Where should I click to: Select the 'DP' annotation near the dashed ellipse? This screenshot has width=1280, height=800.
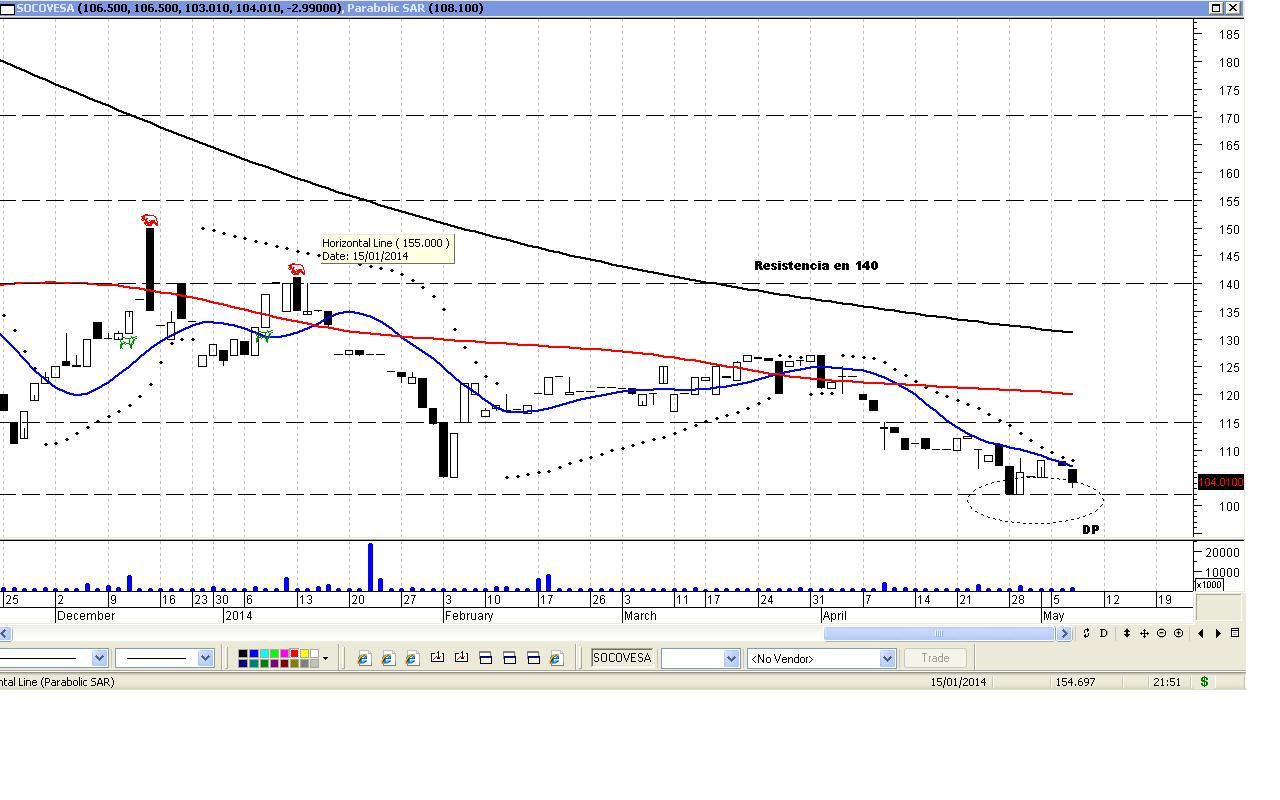click(x=1091, y=530)
